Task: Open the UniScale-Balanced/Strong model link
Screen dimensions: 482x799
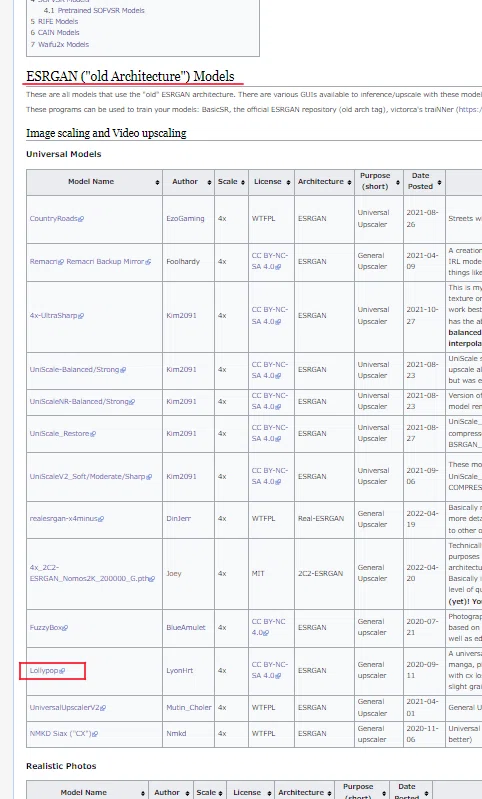Action: [77, 369]
